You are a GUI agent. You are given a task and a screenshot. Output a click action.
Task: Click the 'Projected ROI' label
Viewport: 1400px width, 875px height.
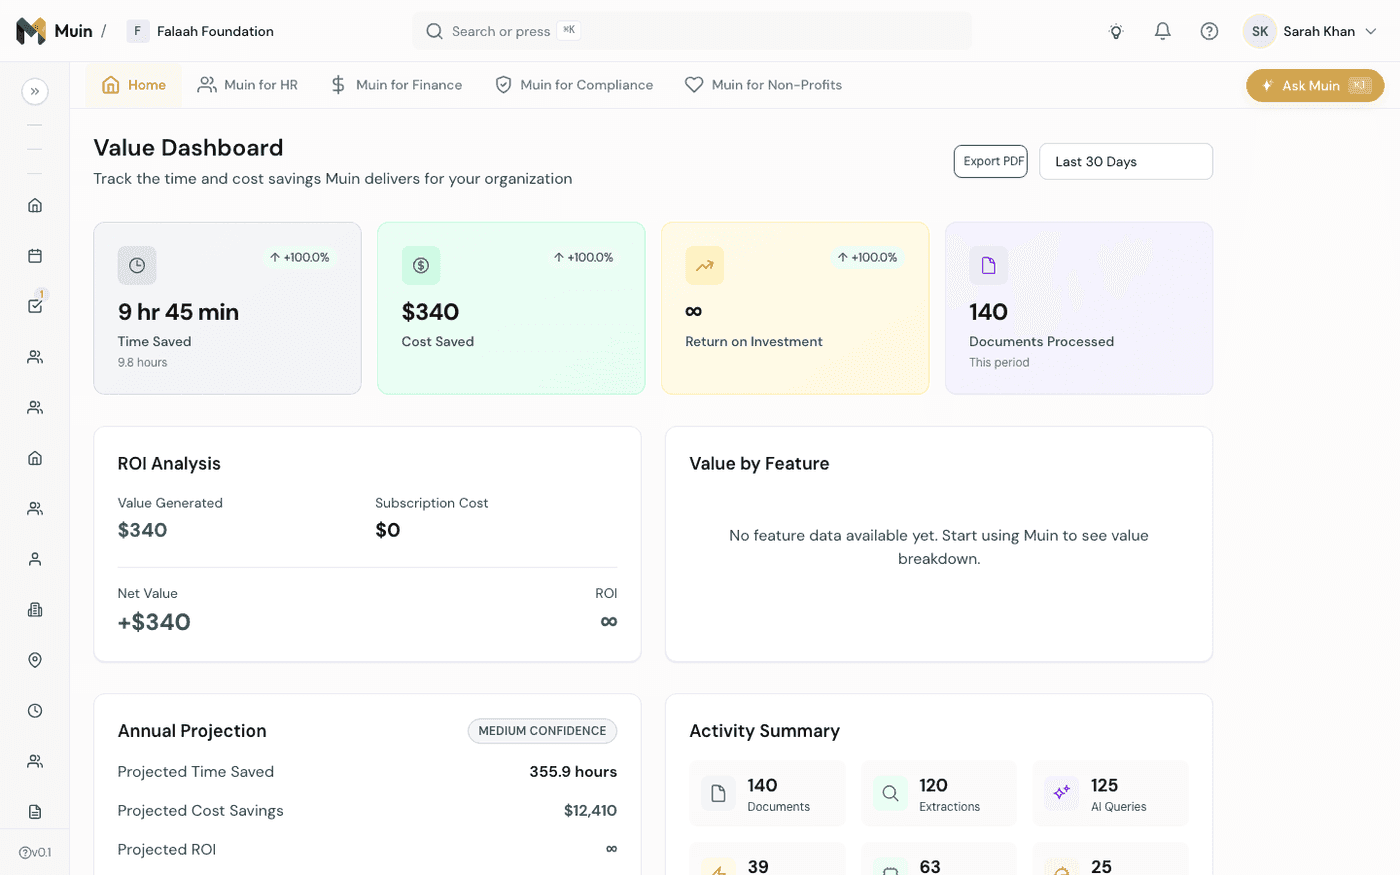pyautogui.click(x=167, y=850)
